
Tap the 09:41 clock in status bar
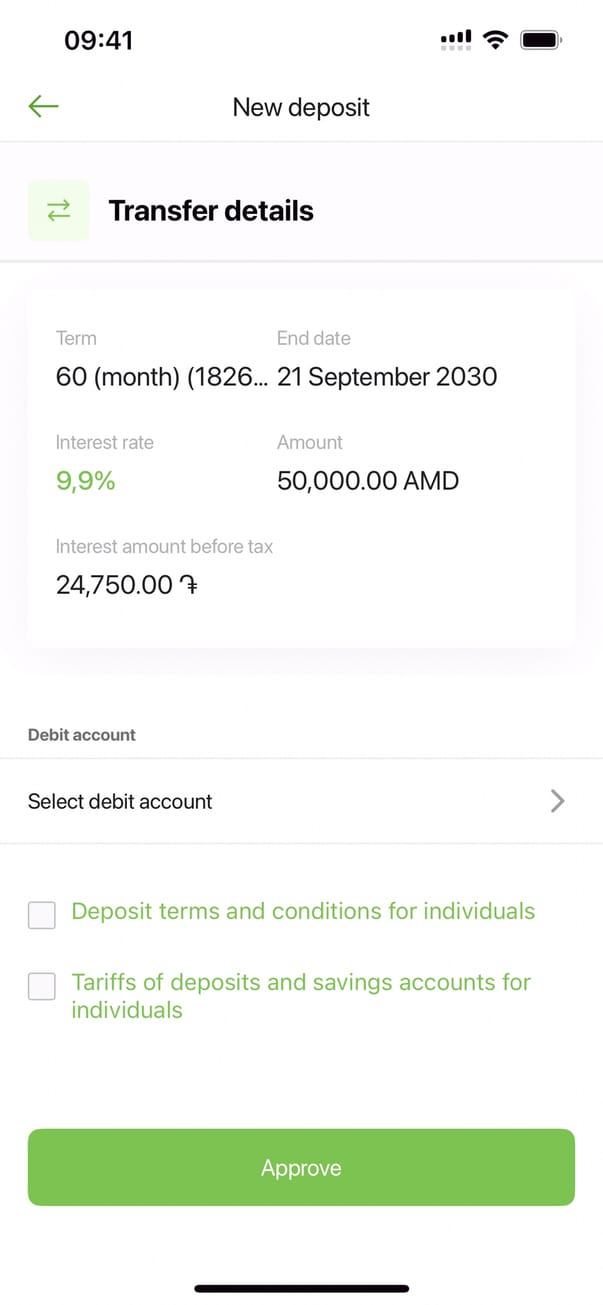pos(99,40)
